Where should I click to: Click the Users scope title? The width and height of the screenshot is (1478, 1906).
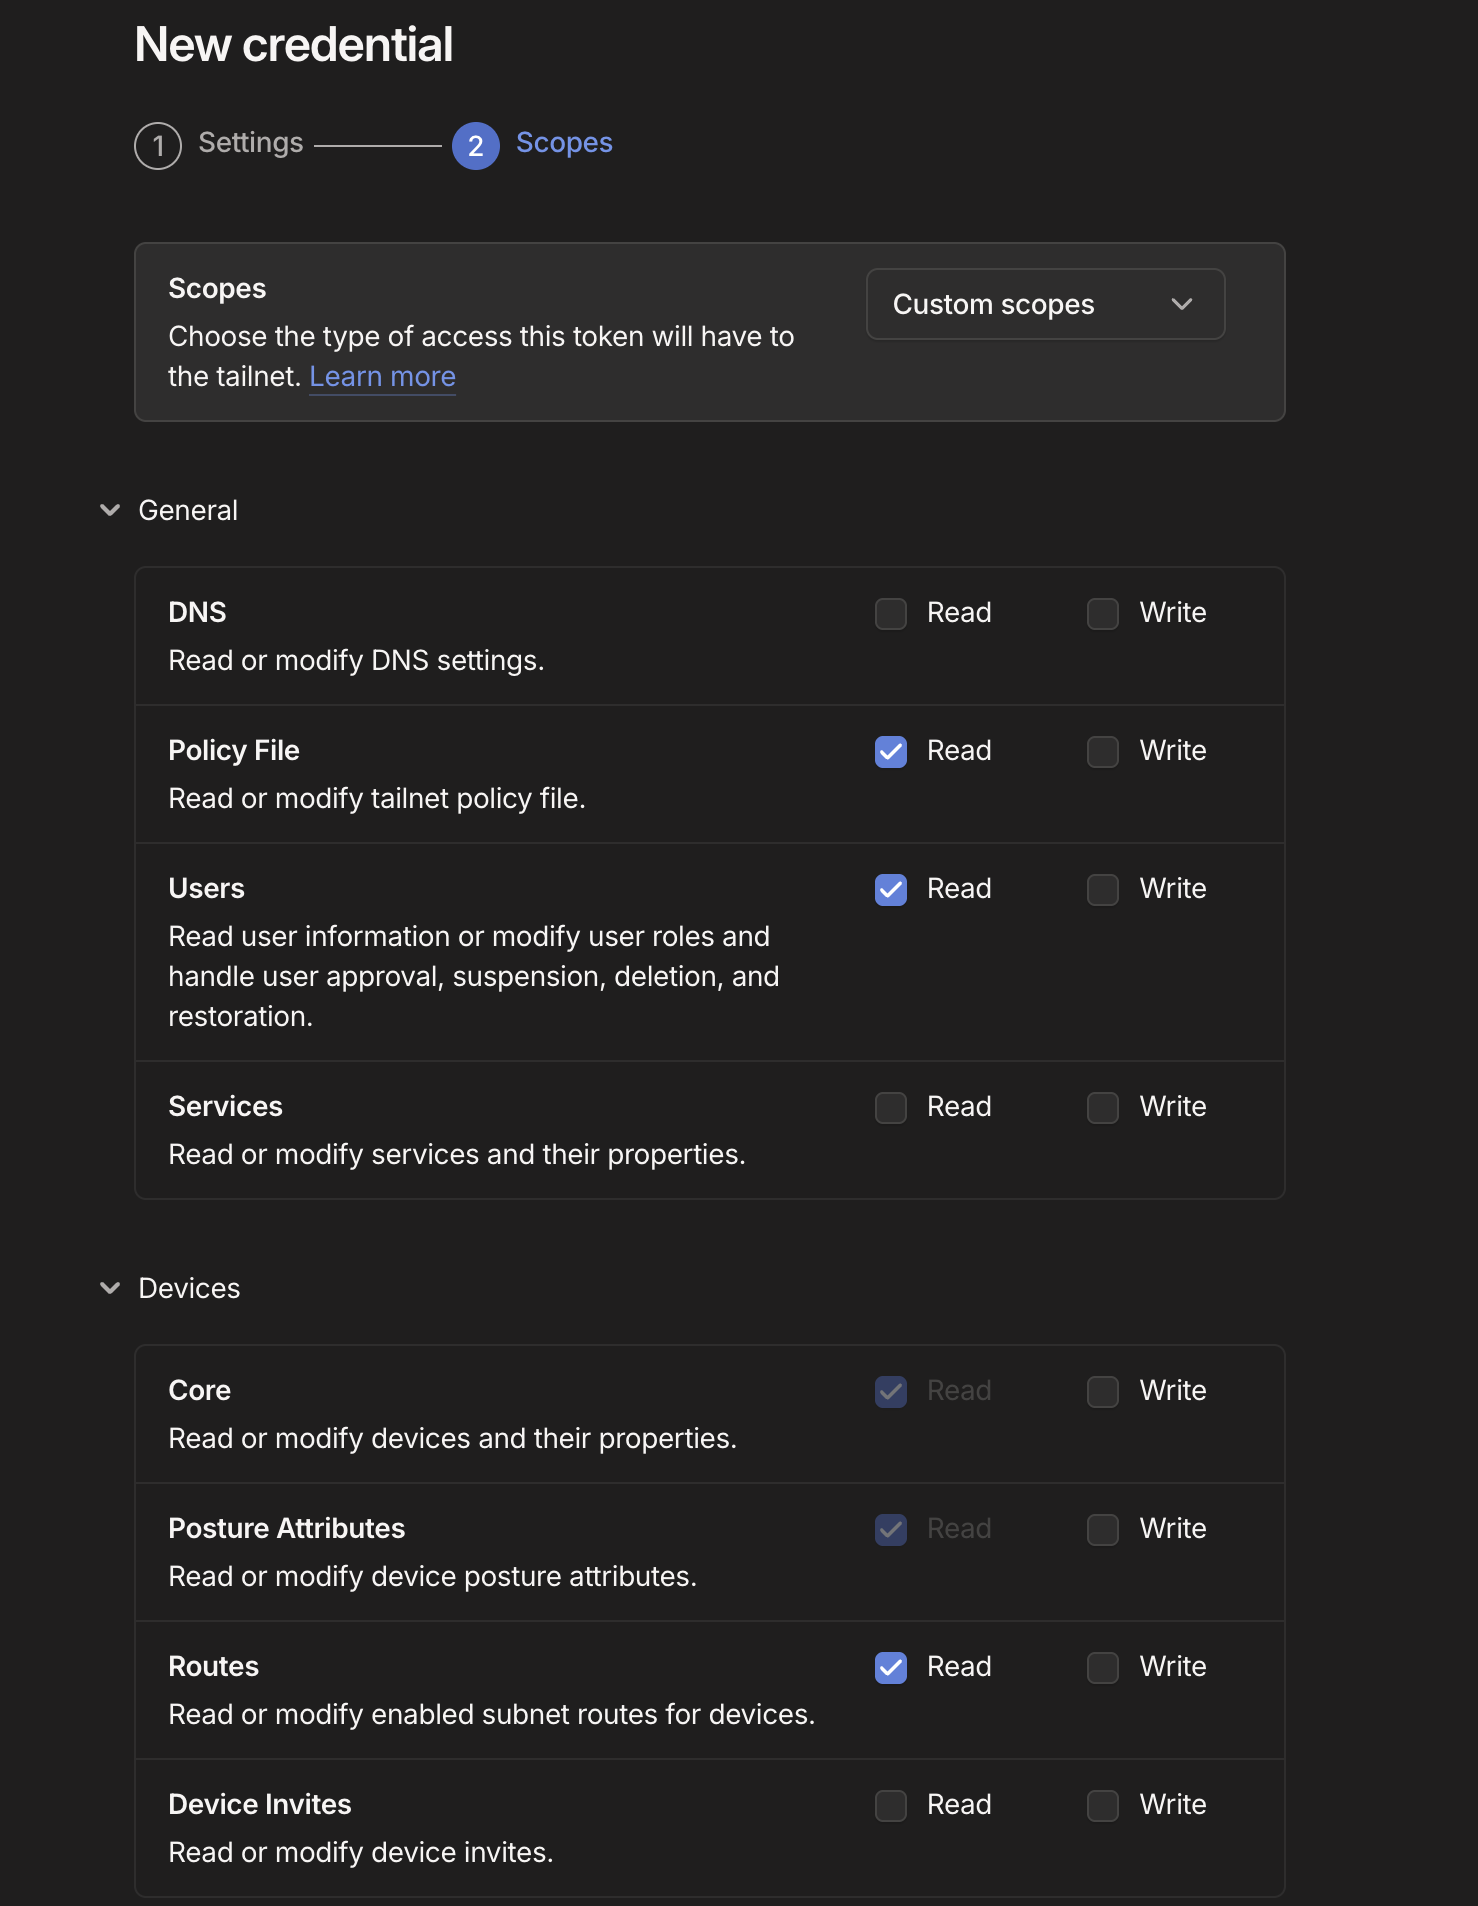(x=206, y=889)
